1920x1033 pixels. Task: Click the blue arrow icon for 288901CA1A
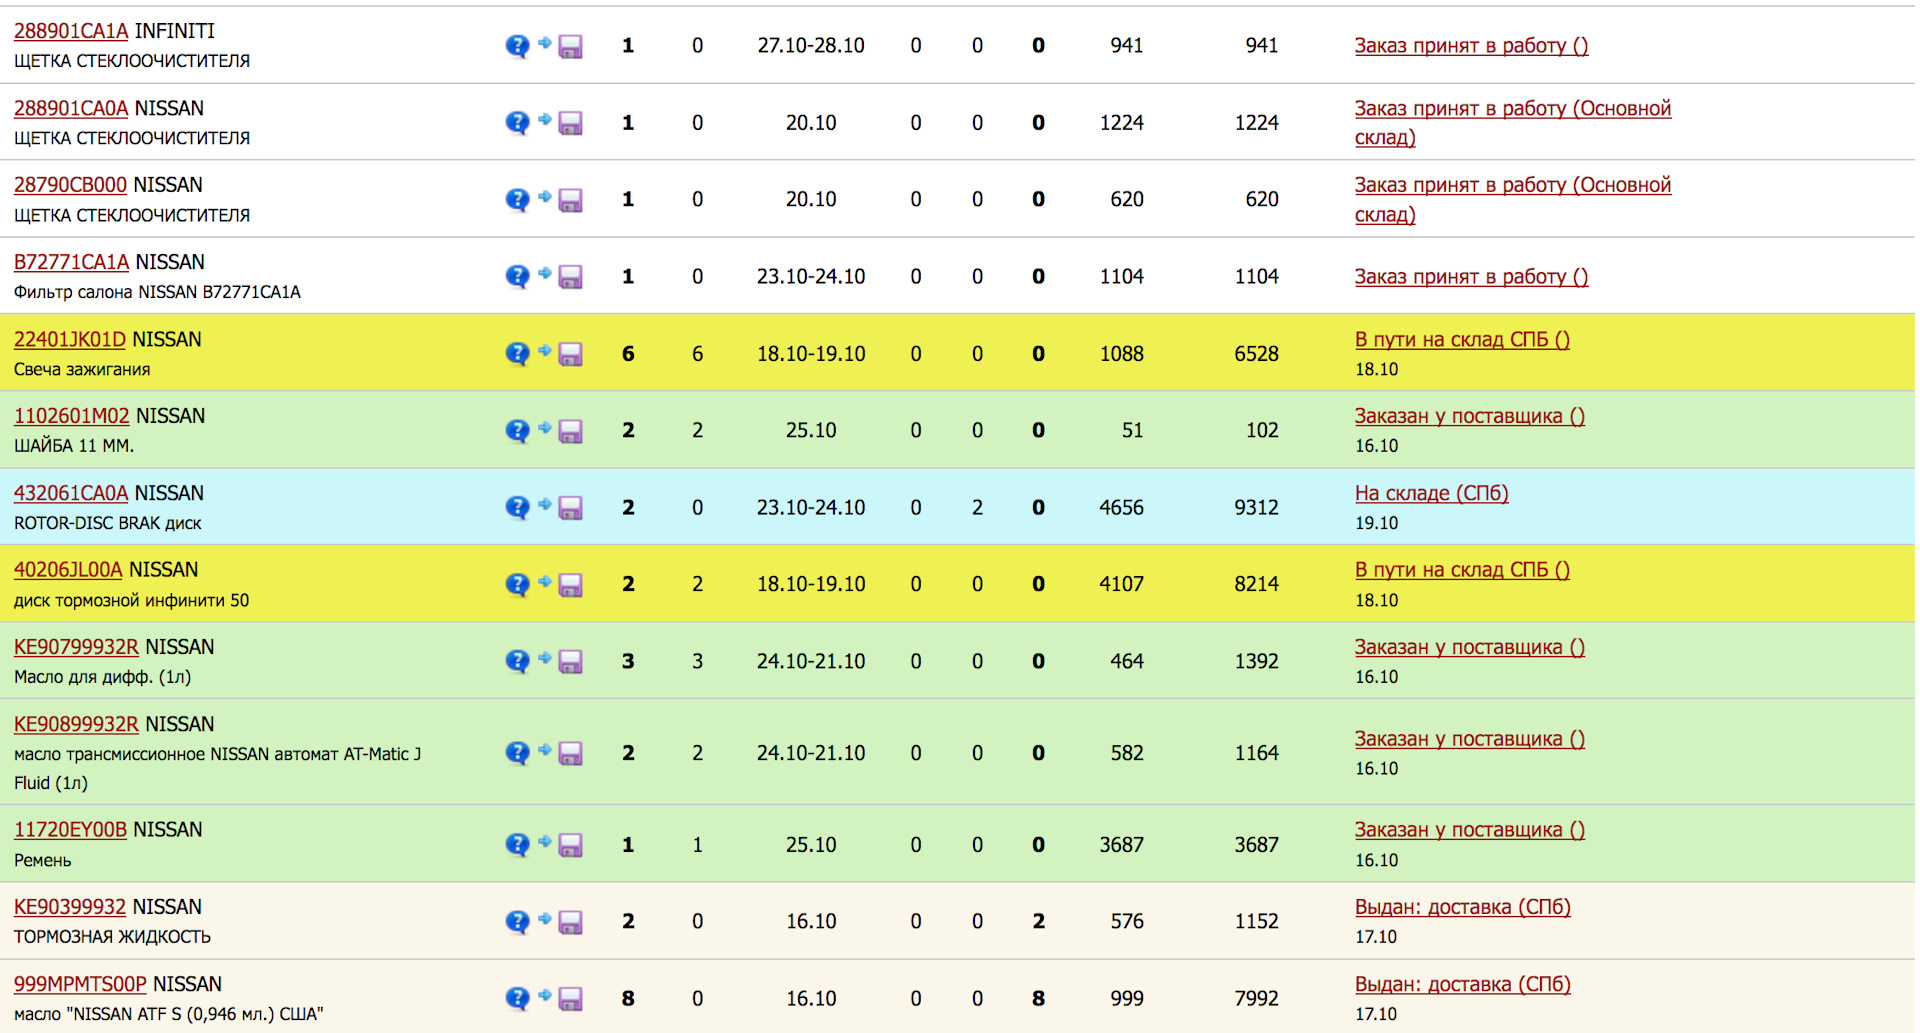545,43
